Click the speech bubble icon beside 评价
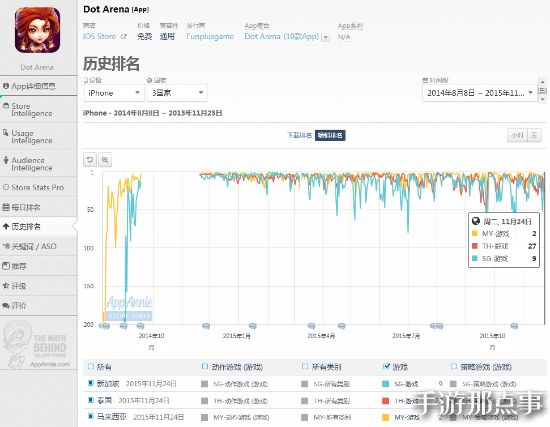 [6, 305]
